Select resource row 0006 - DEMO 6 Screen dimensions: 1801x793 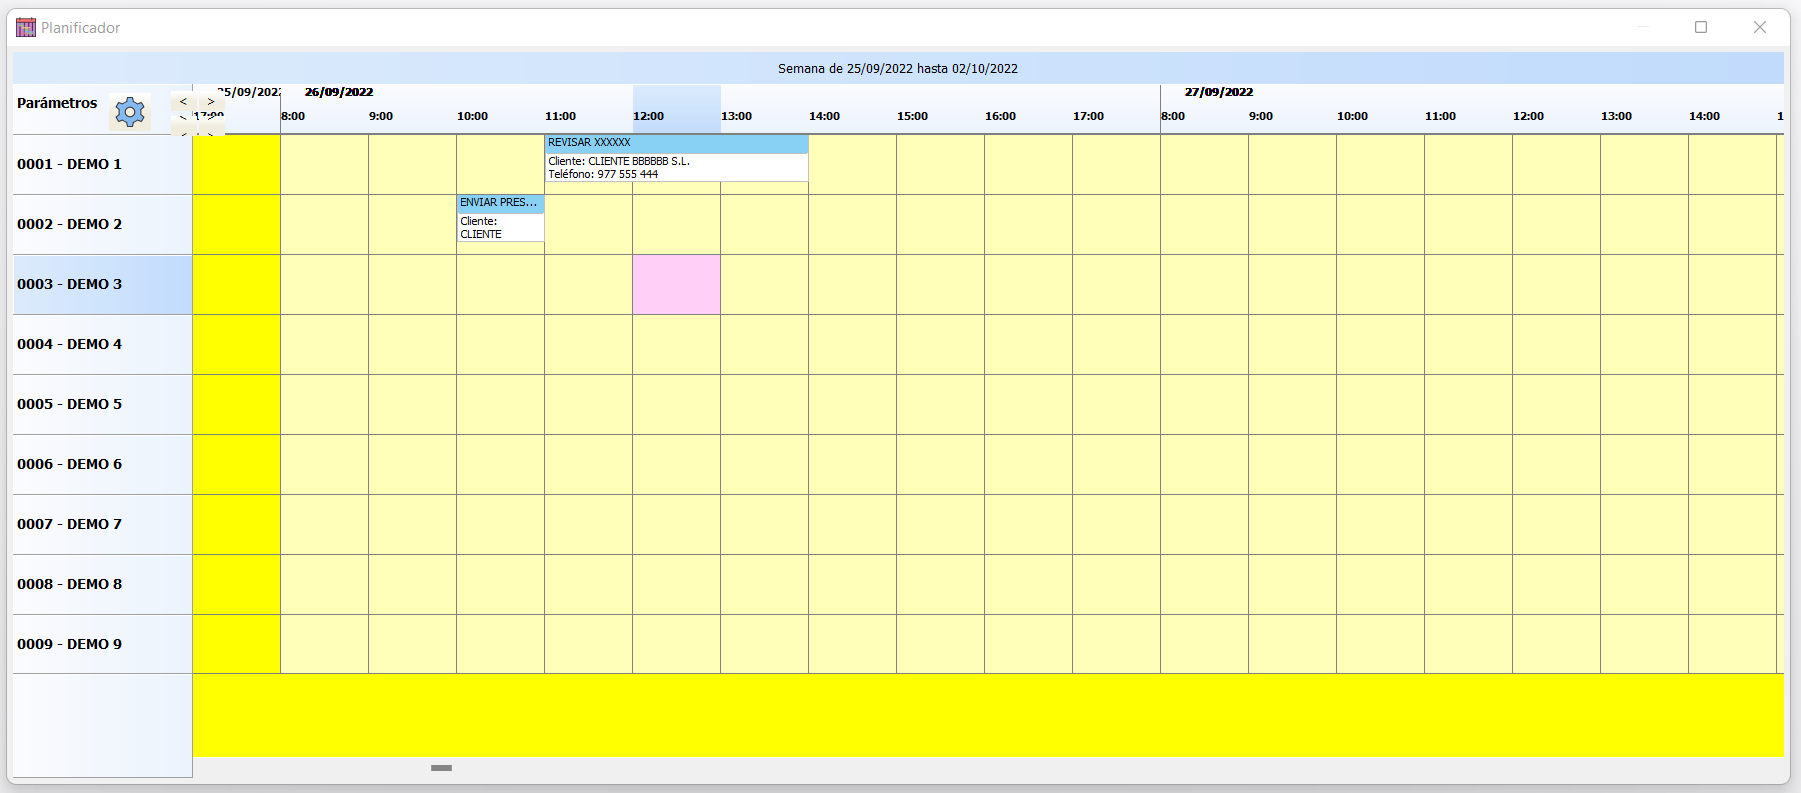point(102,464)
